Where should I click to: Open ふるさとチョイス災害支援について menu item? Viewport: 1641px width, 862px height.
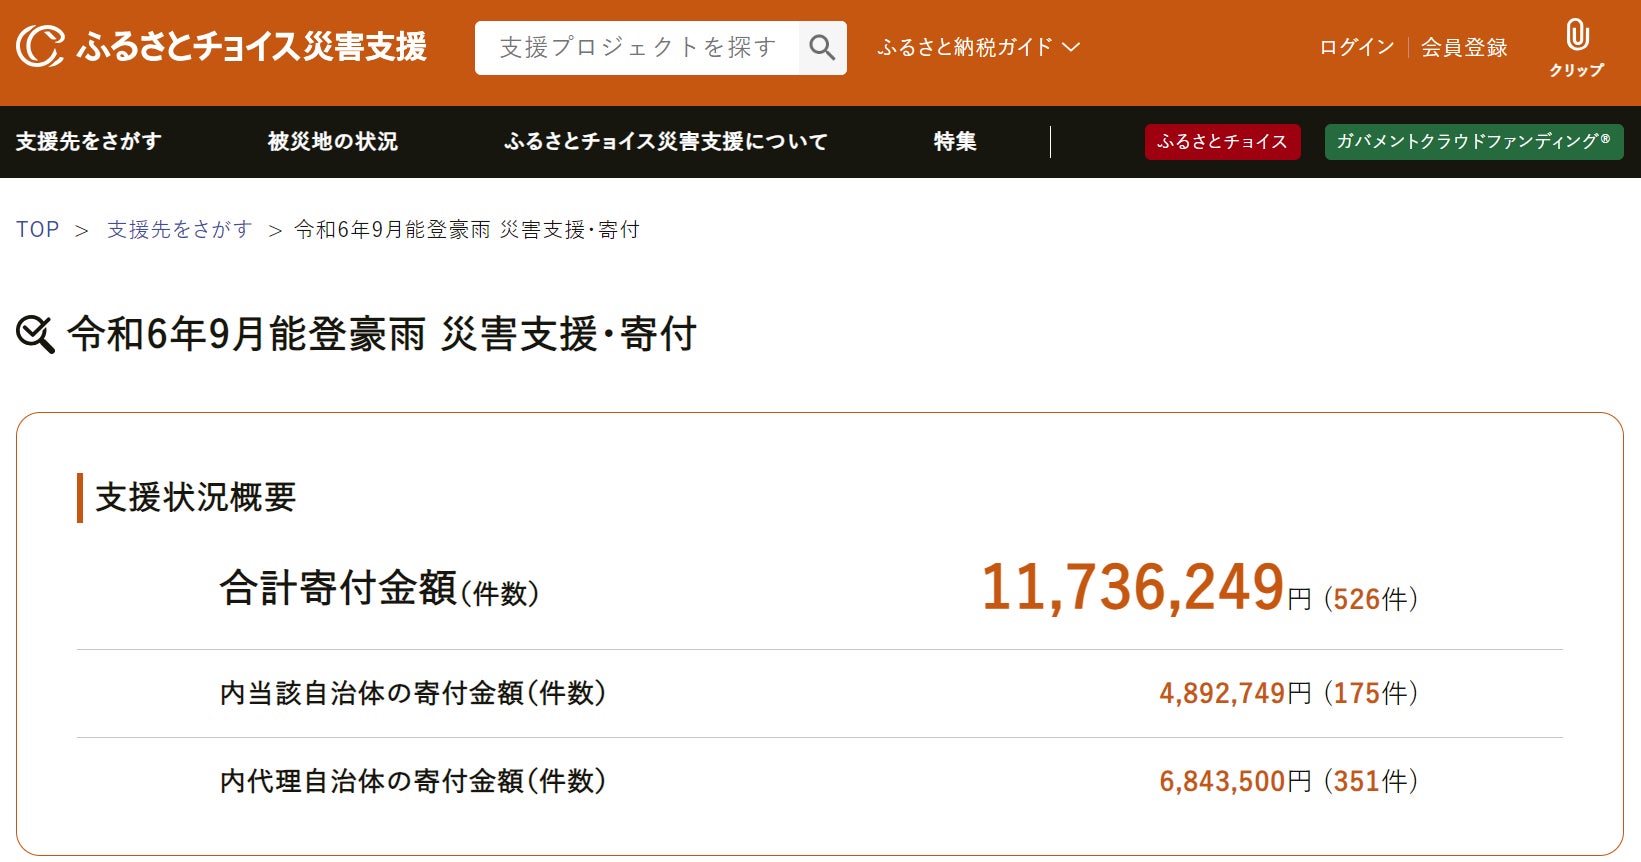pyautogui.click(x=665, y=142)
